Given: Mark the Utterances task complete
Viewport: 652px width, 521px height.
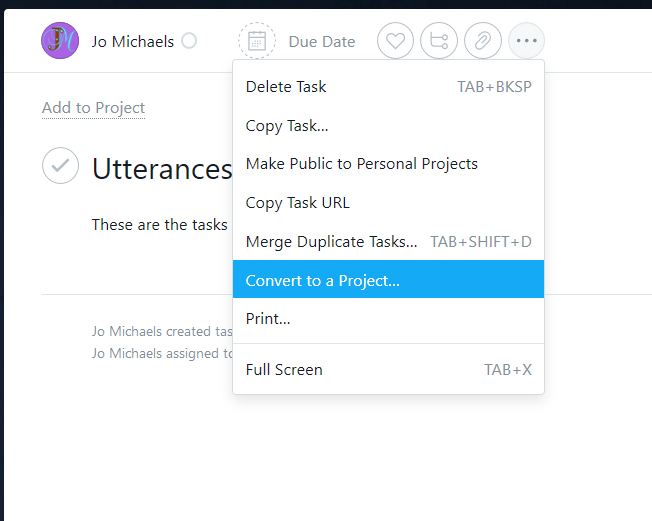Looking at the screenshot, I should [61, 166].
